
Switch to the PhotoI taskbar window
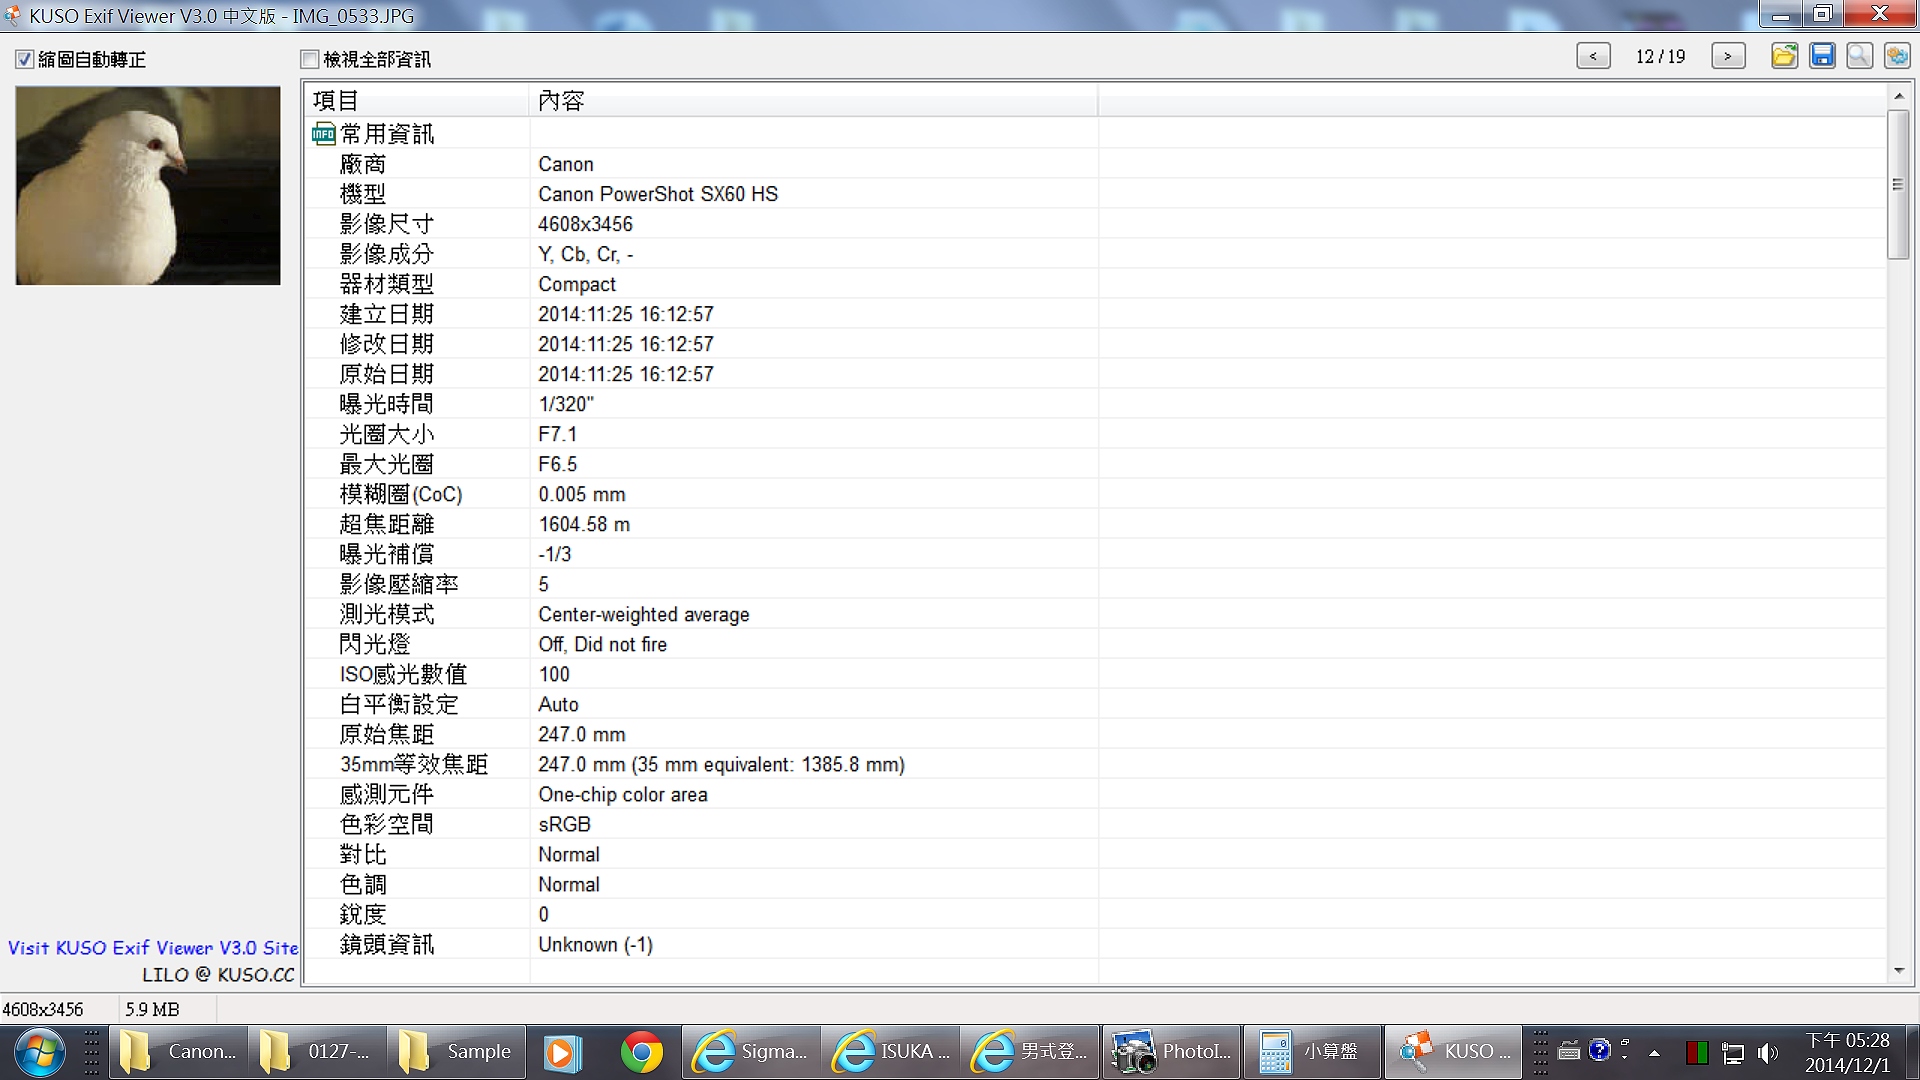point(1171,1052)
